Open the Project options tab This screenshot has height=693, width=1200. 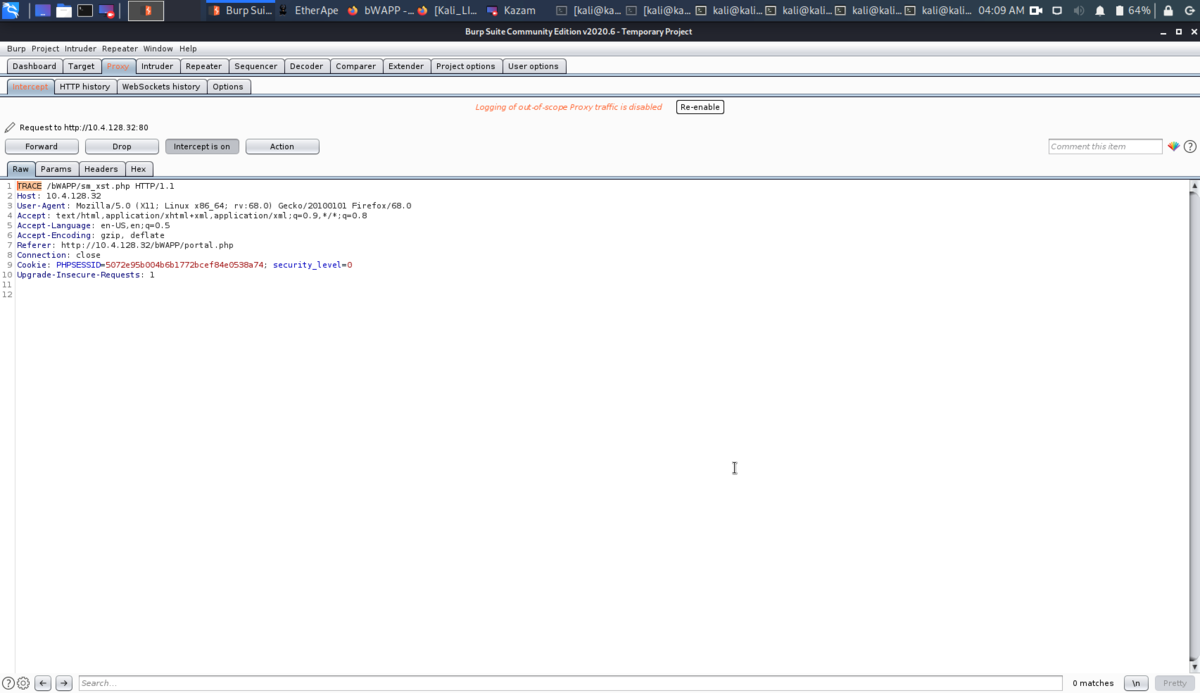point(466,66)
